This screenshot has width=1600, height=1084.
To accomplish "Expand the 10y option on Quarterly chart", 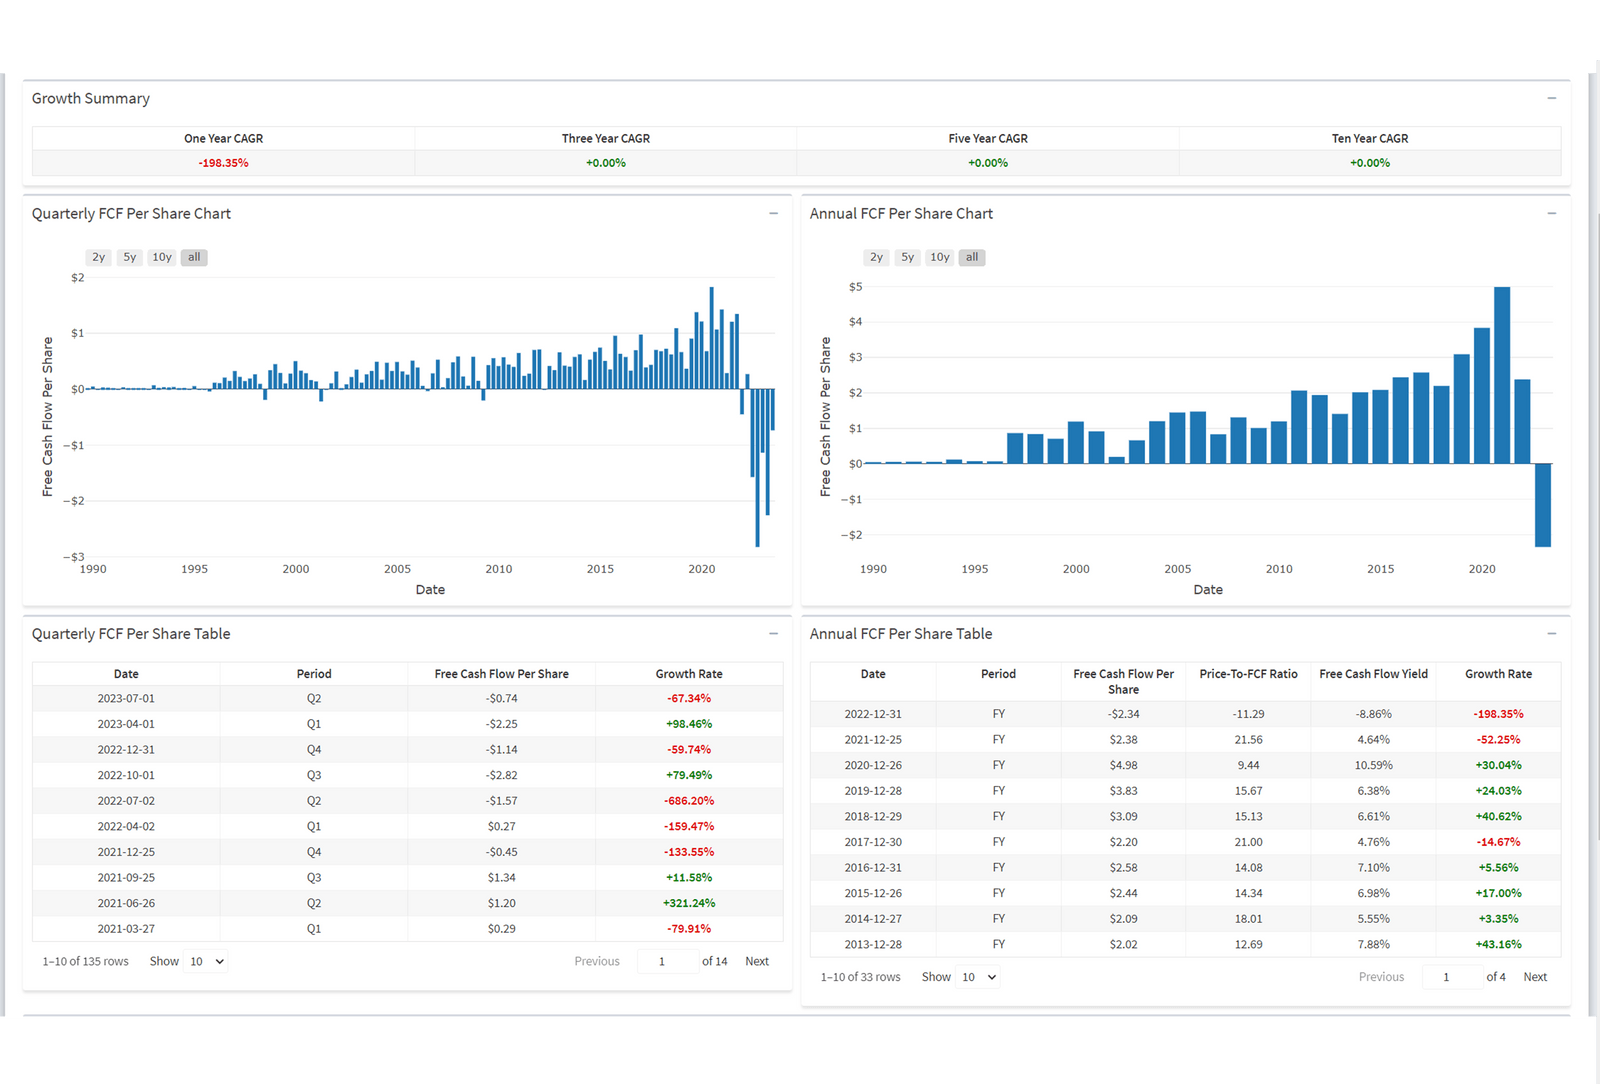I will coord(161,257).
